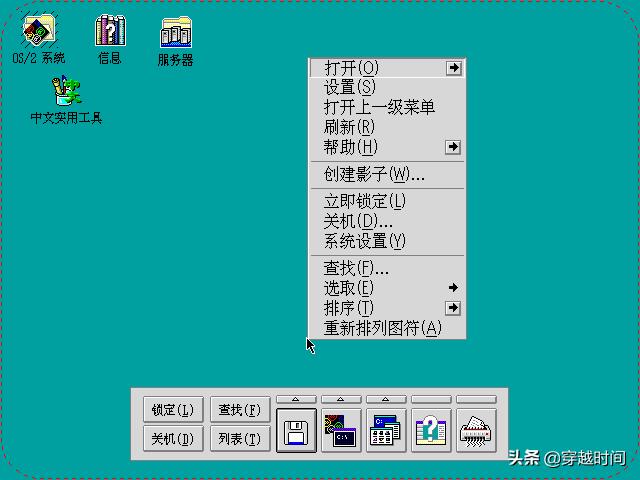Click the shredder icon in launchpad
Viewport: 640px width, 480px height.
point(476,431)
